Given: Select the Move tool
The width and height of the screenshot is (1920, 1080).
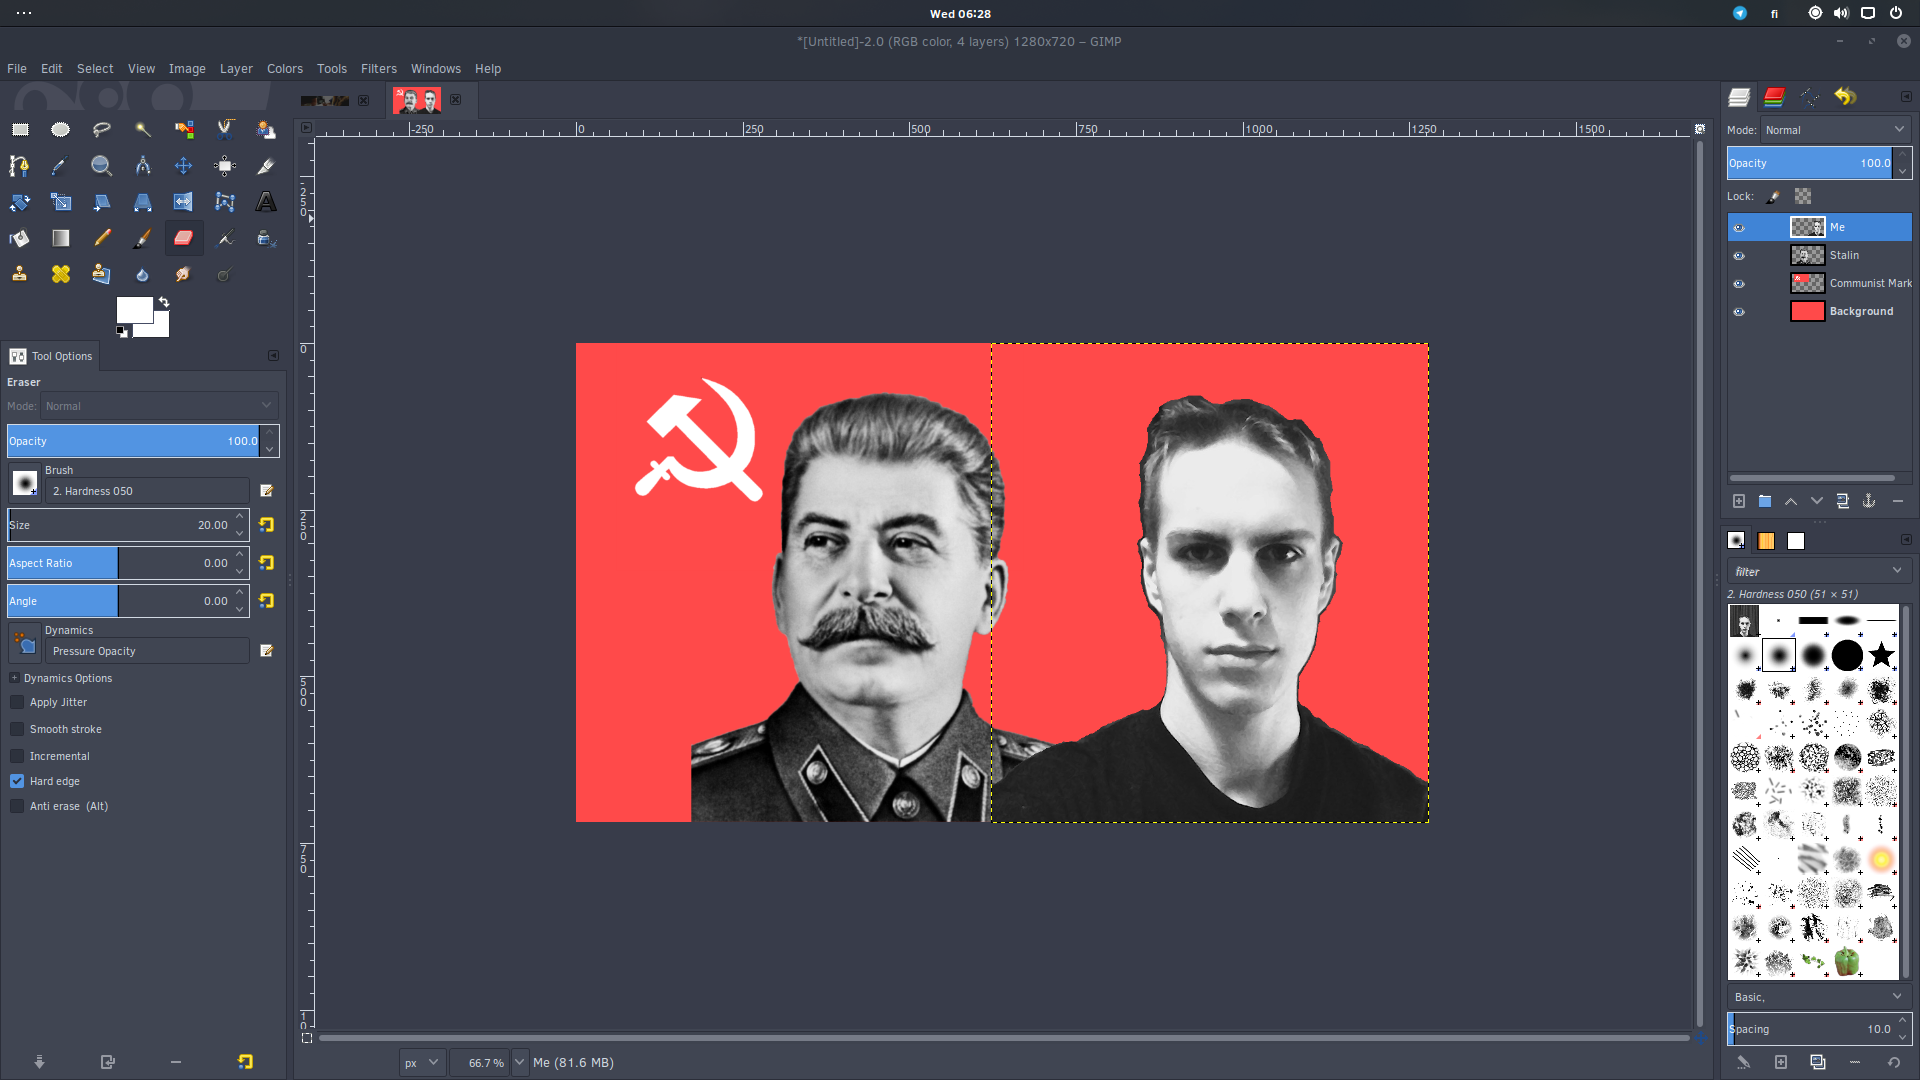Looking at the screenshot, I should (x=184, y=166).
